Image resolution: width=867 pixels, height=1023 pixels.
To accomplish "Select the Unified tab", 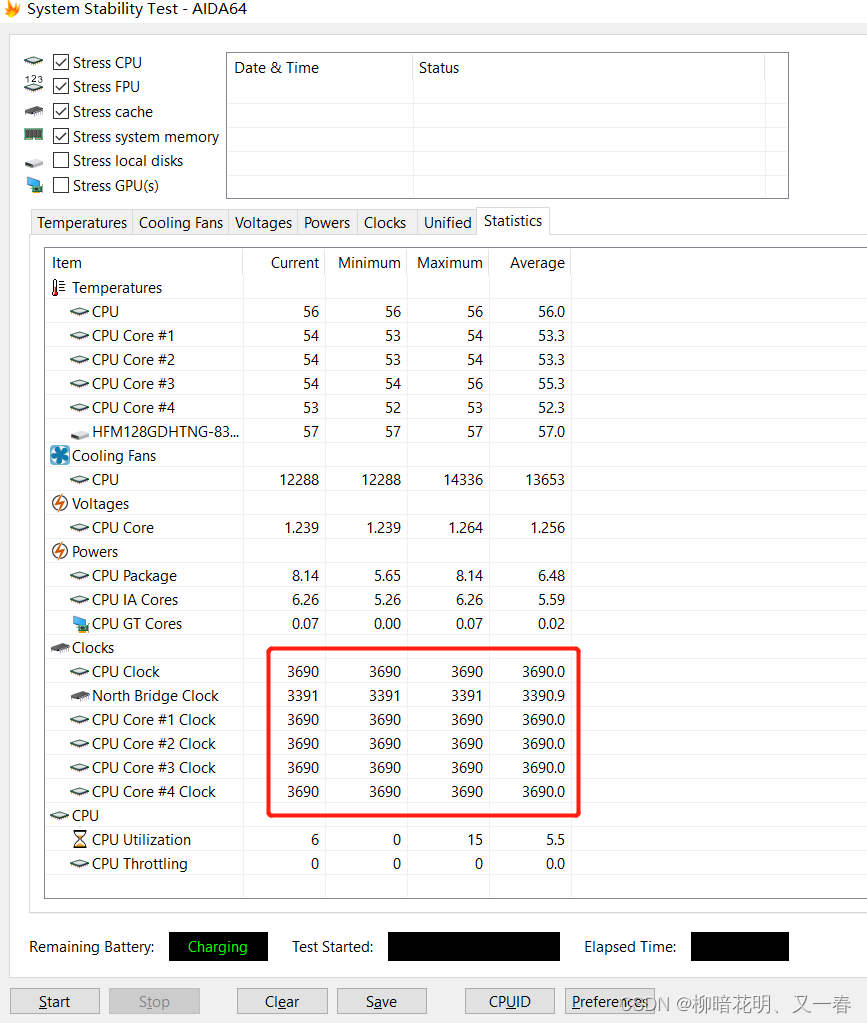I will (448, 222).
